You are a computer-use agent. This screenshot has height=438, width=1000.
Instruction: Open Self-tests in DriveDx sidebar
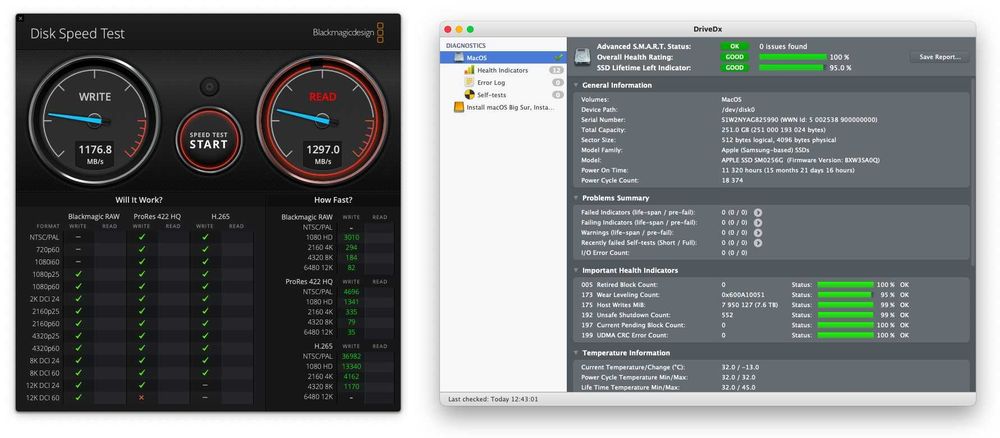[x=492, y=95]
